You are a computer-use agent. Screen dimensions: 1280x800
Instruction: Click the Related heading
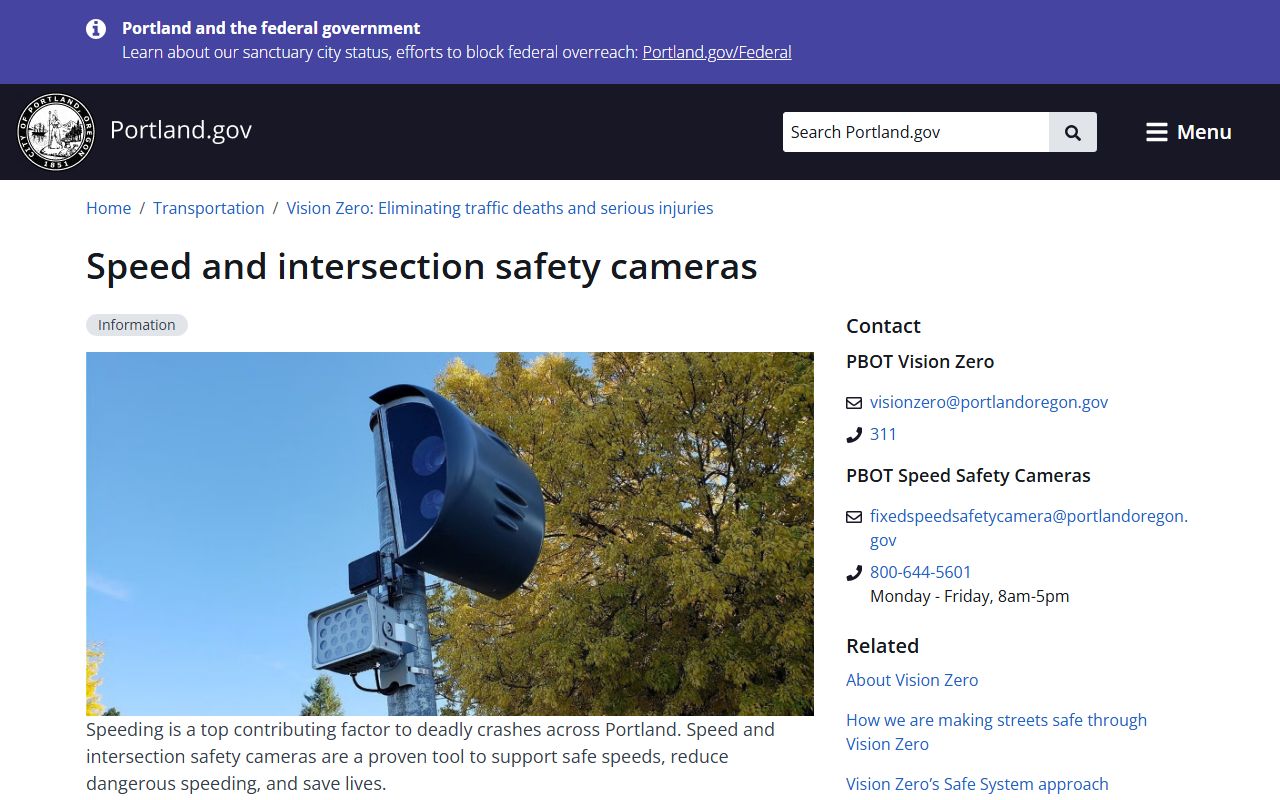[x=882, y=646]
